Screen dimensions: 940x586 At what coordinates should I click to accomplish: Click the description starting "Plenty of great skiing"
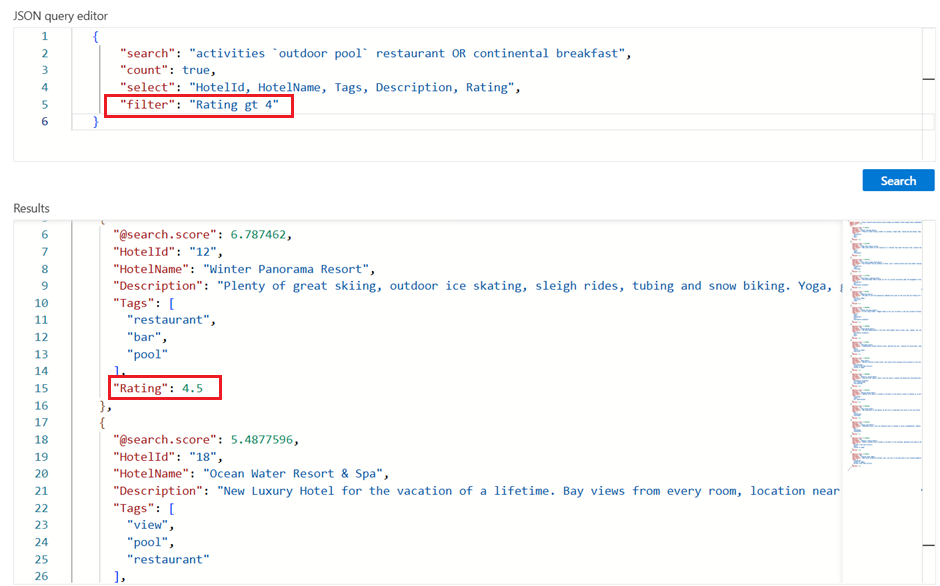coord(530,286)
